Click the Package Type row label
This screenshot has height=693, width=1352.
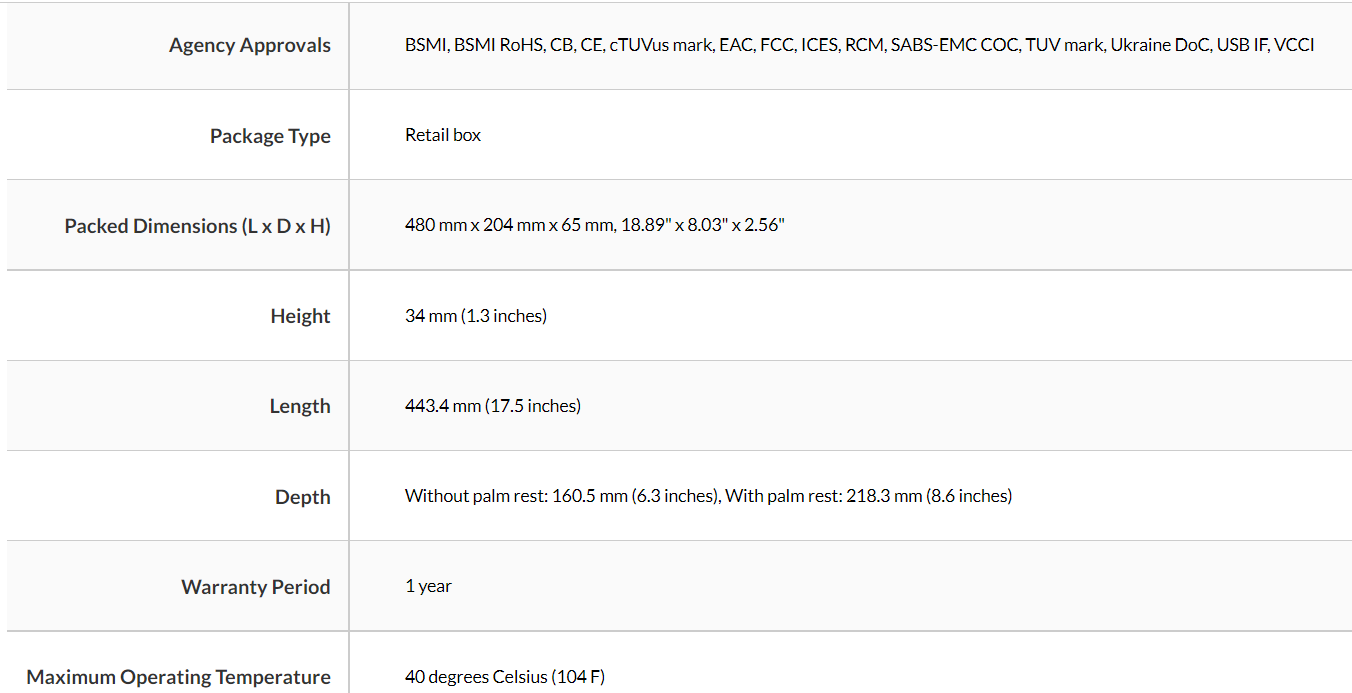tap(270, 136)
